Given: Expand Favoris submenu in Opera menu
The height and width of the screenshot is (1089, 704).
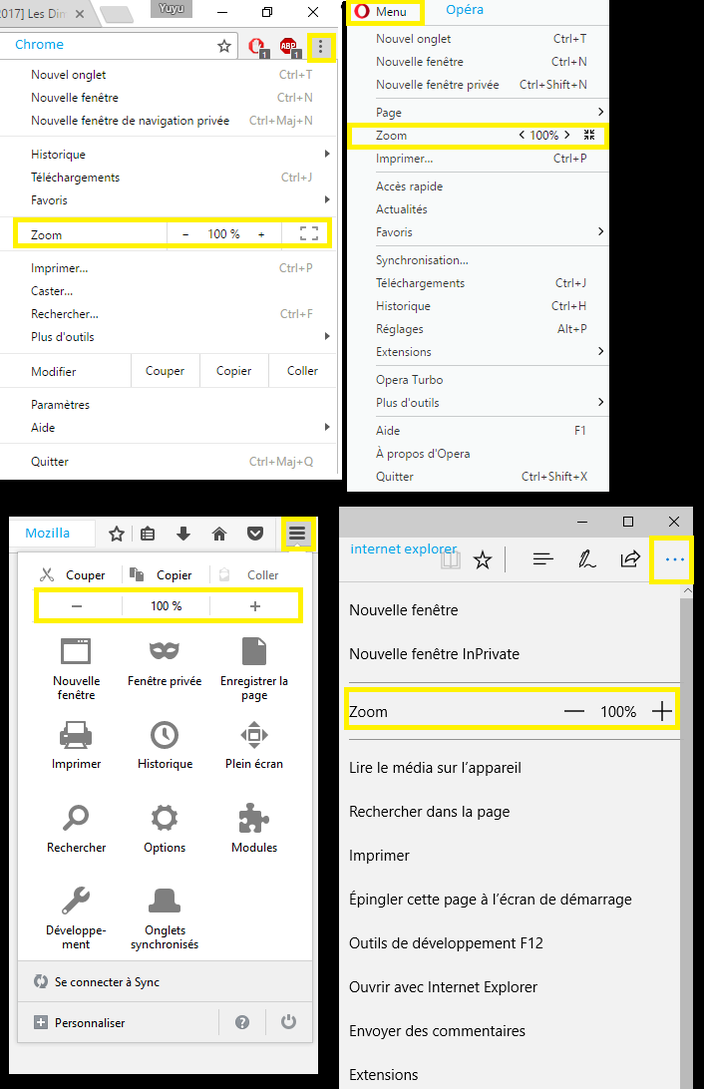Looking at the screenshot, I should 601,231.
